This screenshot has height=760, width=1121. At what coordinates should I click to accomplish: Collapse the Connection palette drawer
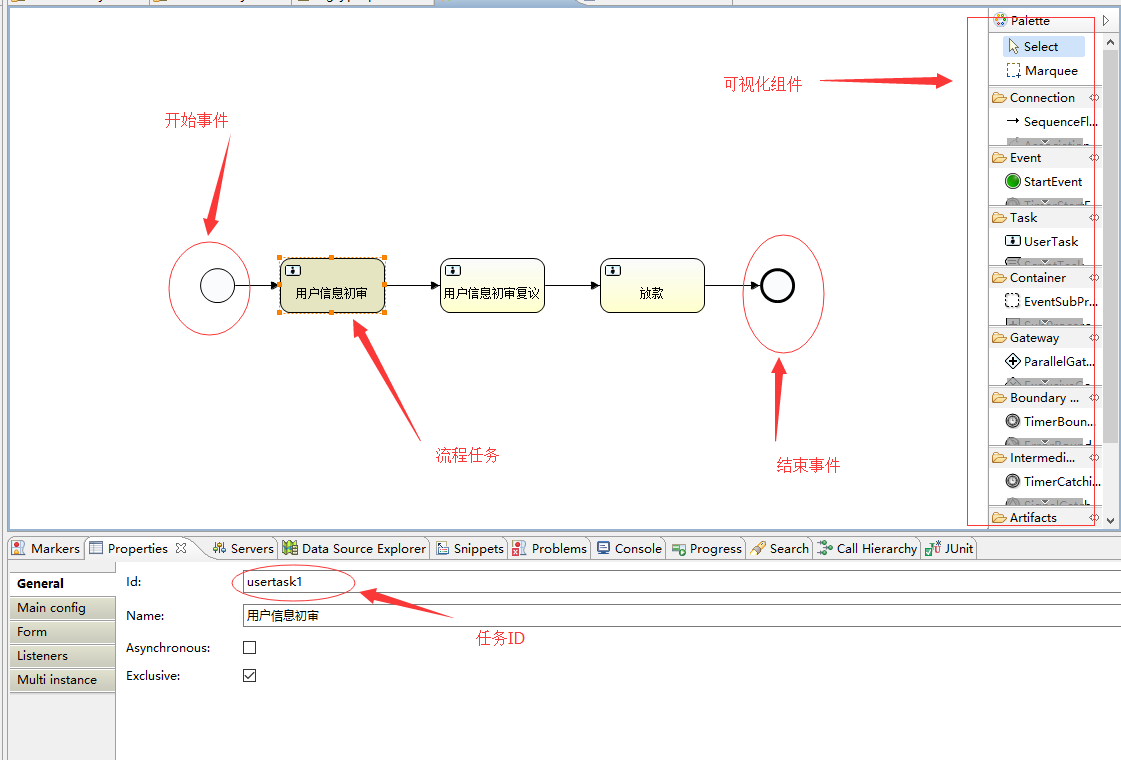(x=1045, y=97)
